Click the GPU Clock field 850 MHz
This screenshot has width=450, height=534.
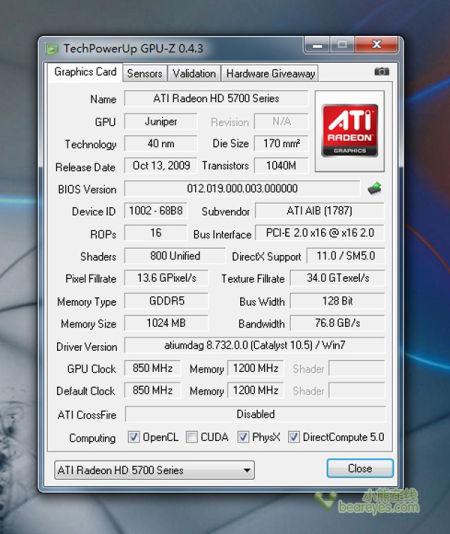[x=152, y=368]
